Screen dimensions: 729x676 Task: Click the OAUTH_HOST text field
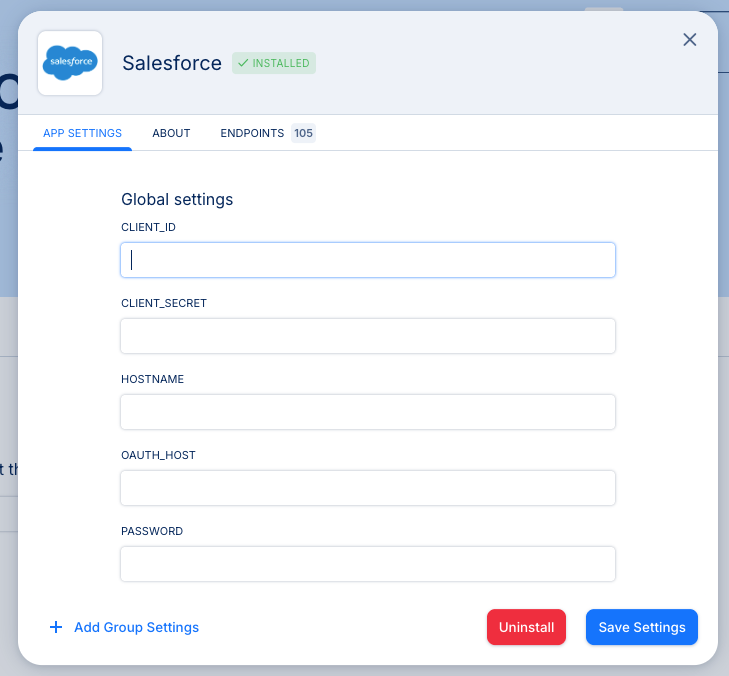point(367,488)
